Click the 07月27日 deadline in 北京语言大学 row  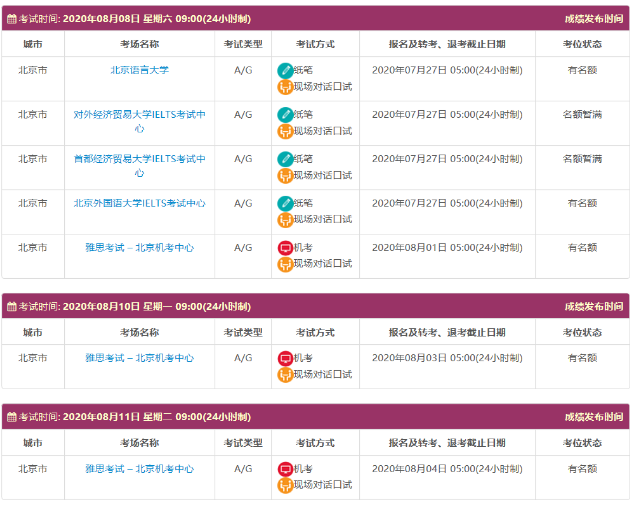pyautogui.click(x=447, y=70)
